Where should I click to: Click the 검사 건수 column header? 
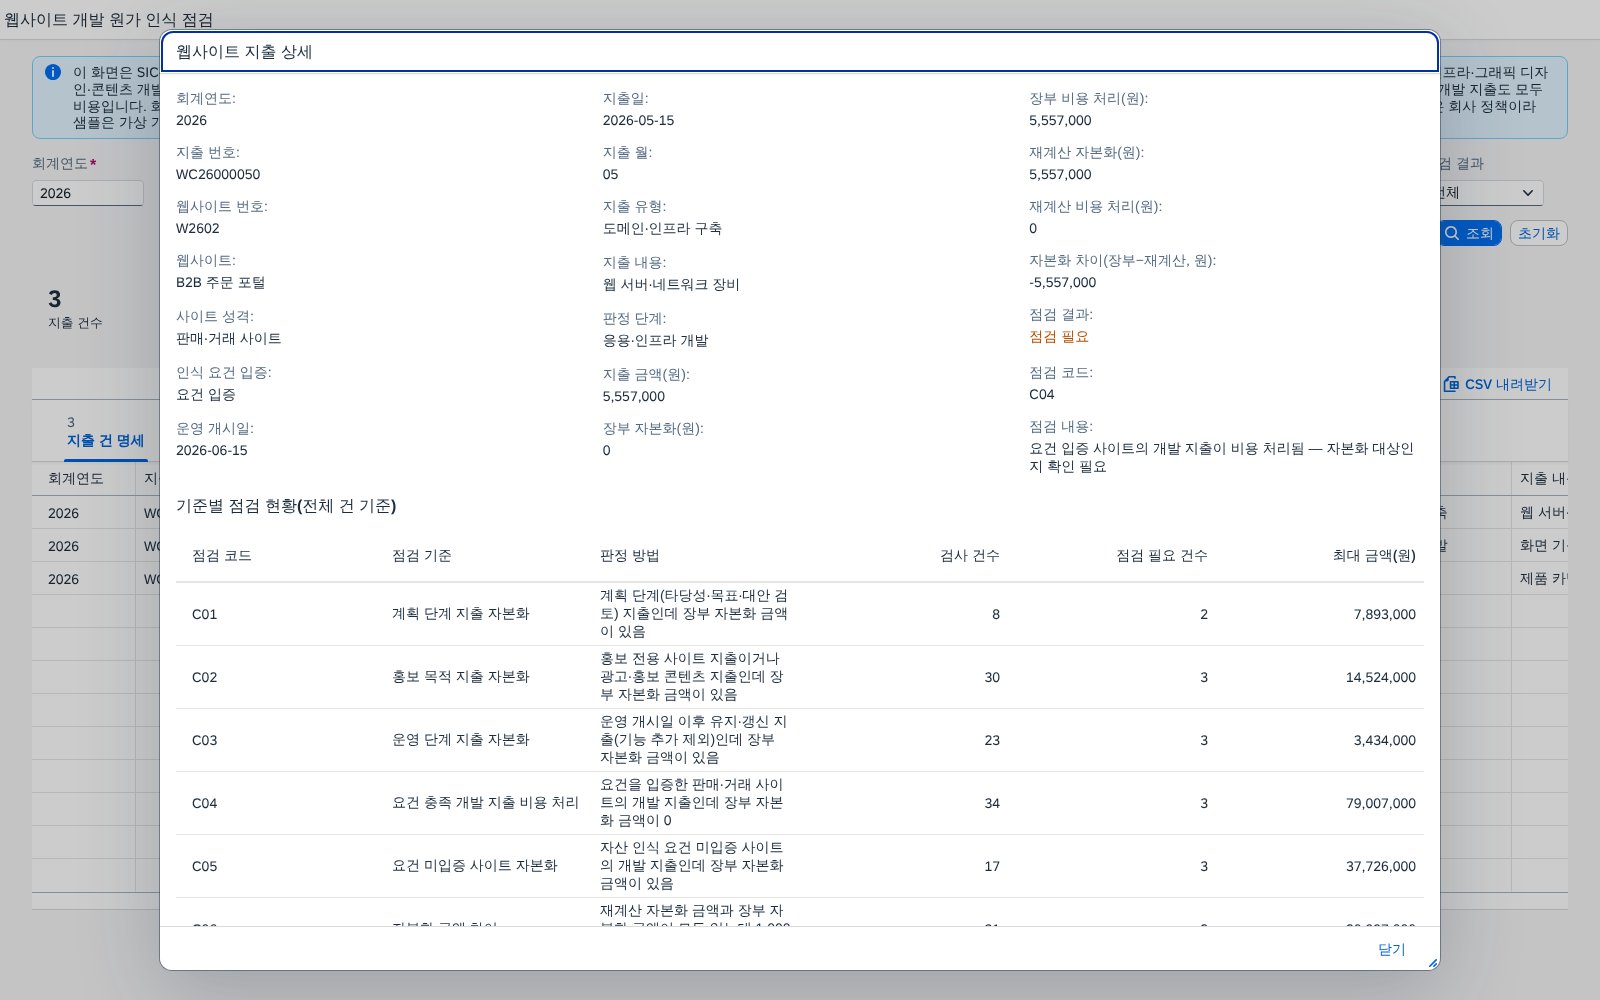pos(970,555)
